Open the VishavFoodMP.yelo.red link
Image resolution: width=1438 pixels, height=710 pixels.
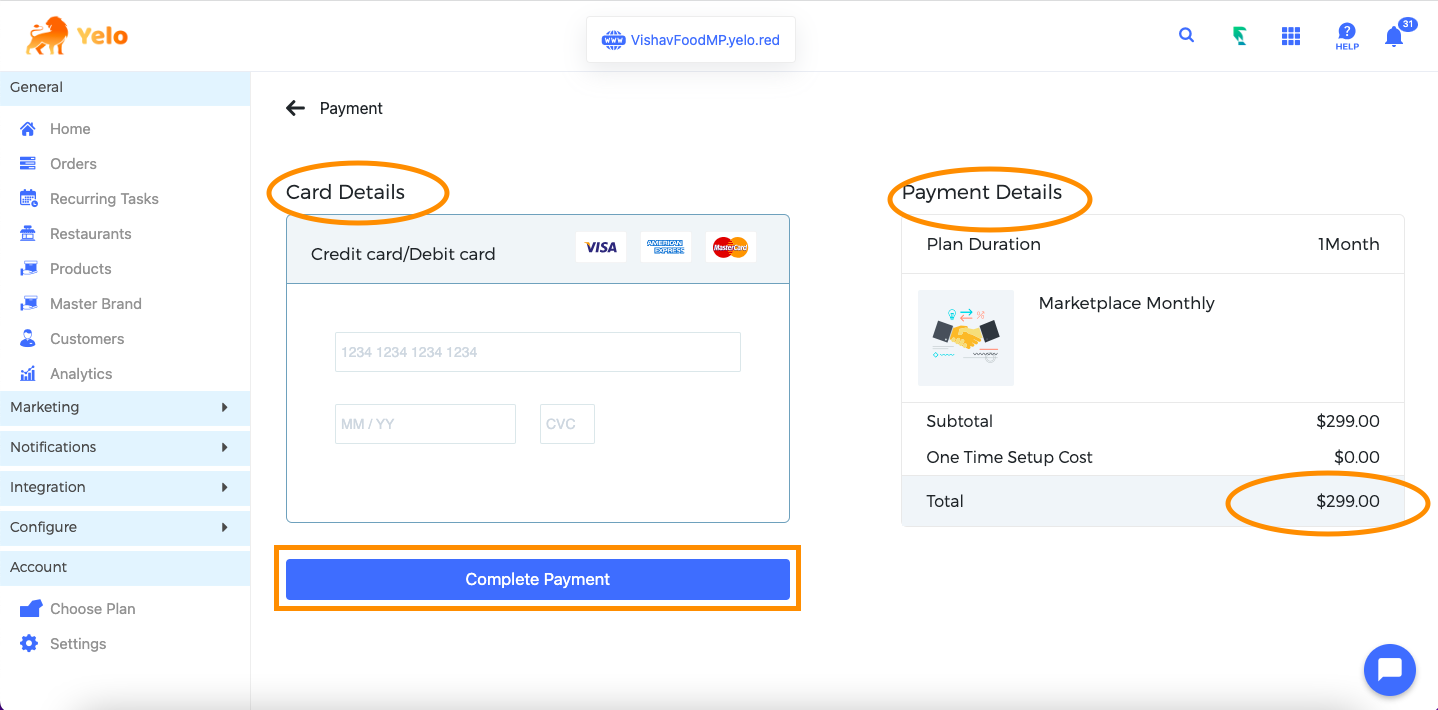coord(691,40)
